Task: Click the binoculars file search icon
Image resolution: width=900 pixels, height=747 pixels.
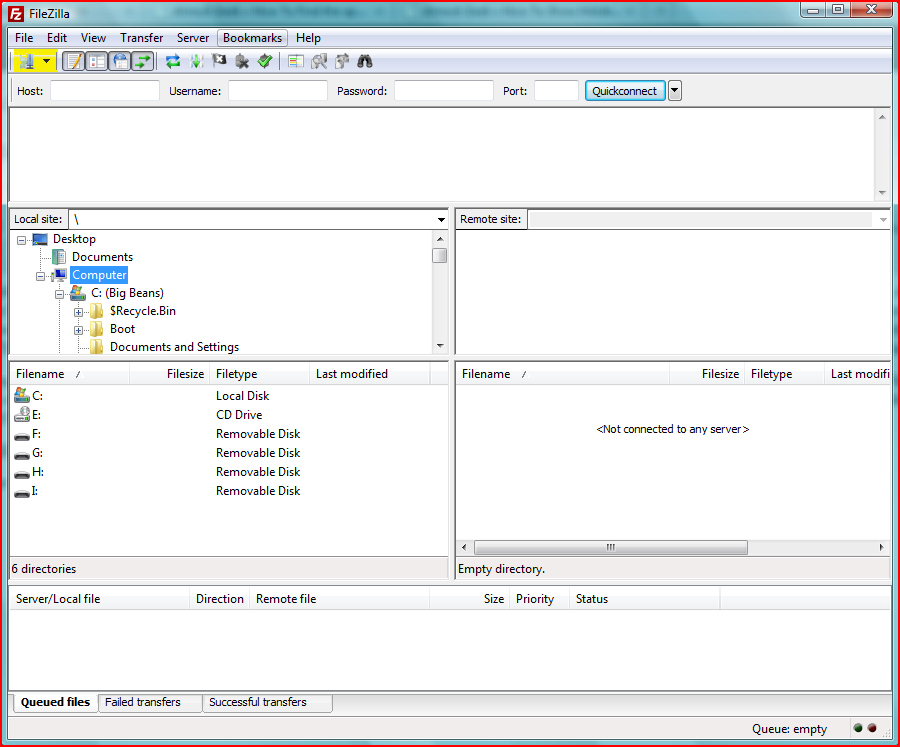Action: [365, 61]
